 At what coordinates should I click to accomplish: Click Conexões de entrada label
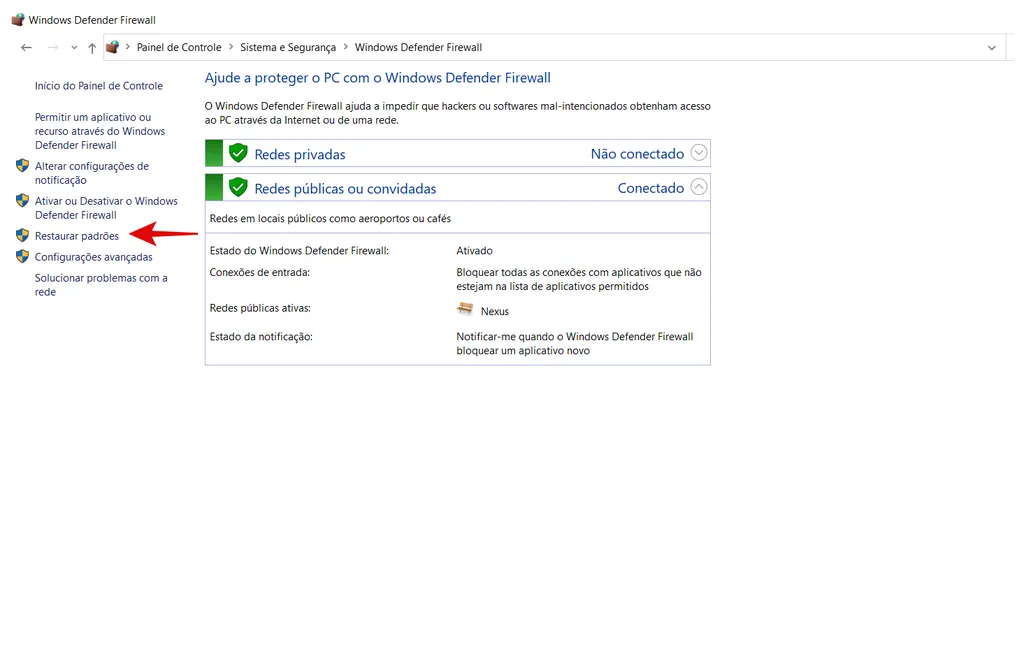pyautogui.click(x=259, y=272)
